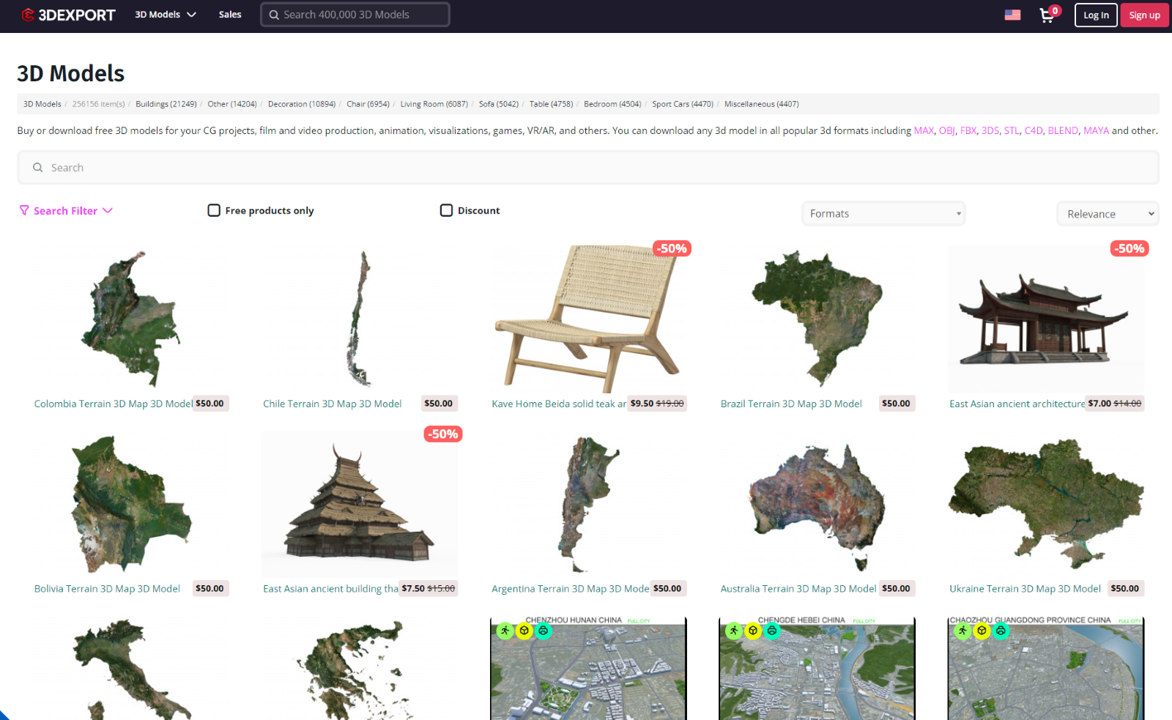Viewport: 1172px width, 720px height.
Task: Click the magnifier icon in top search bar
Action: pos(274,15)
